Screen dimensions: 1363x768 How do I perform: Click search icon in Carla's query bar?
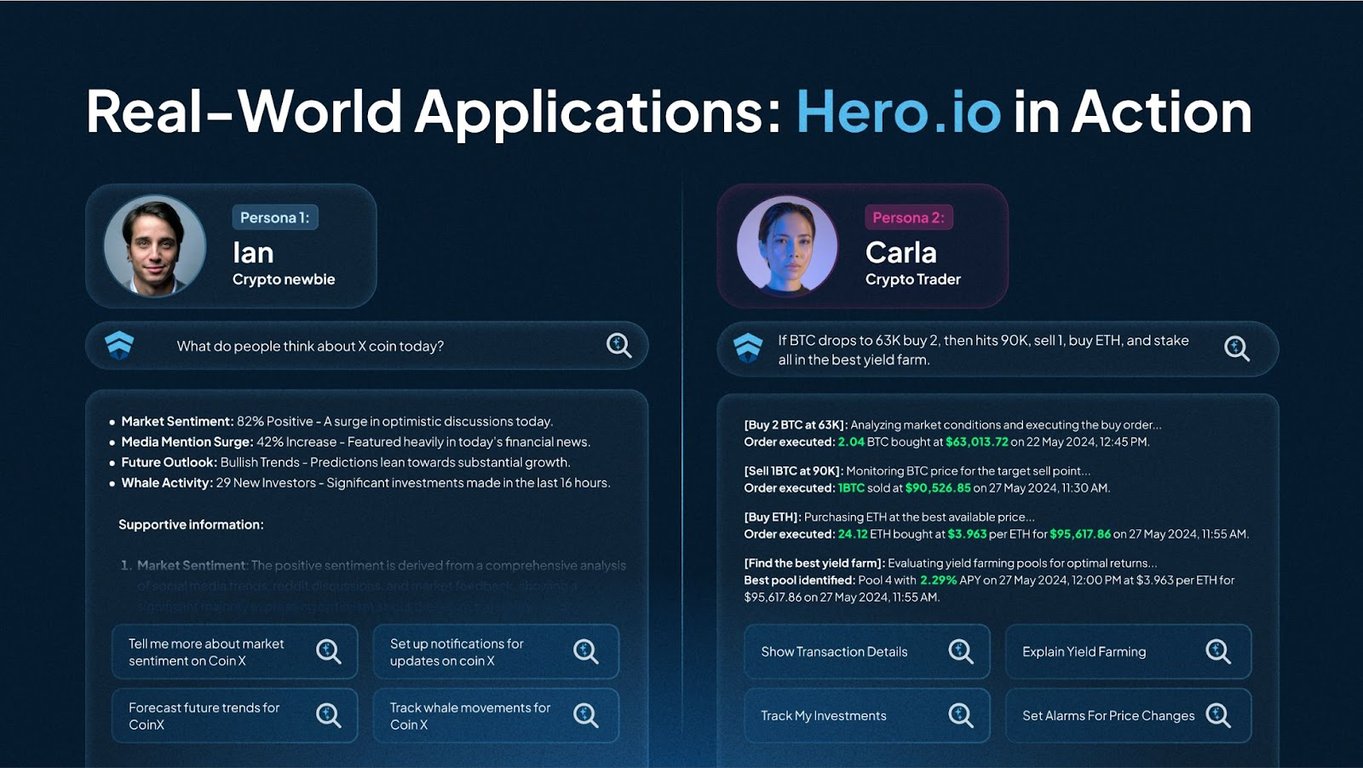tap(1237, 348)
